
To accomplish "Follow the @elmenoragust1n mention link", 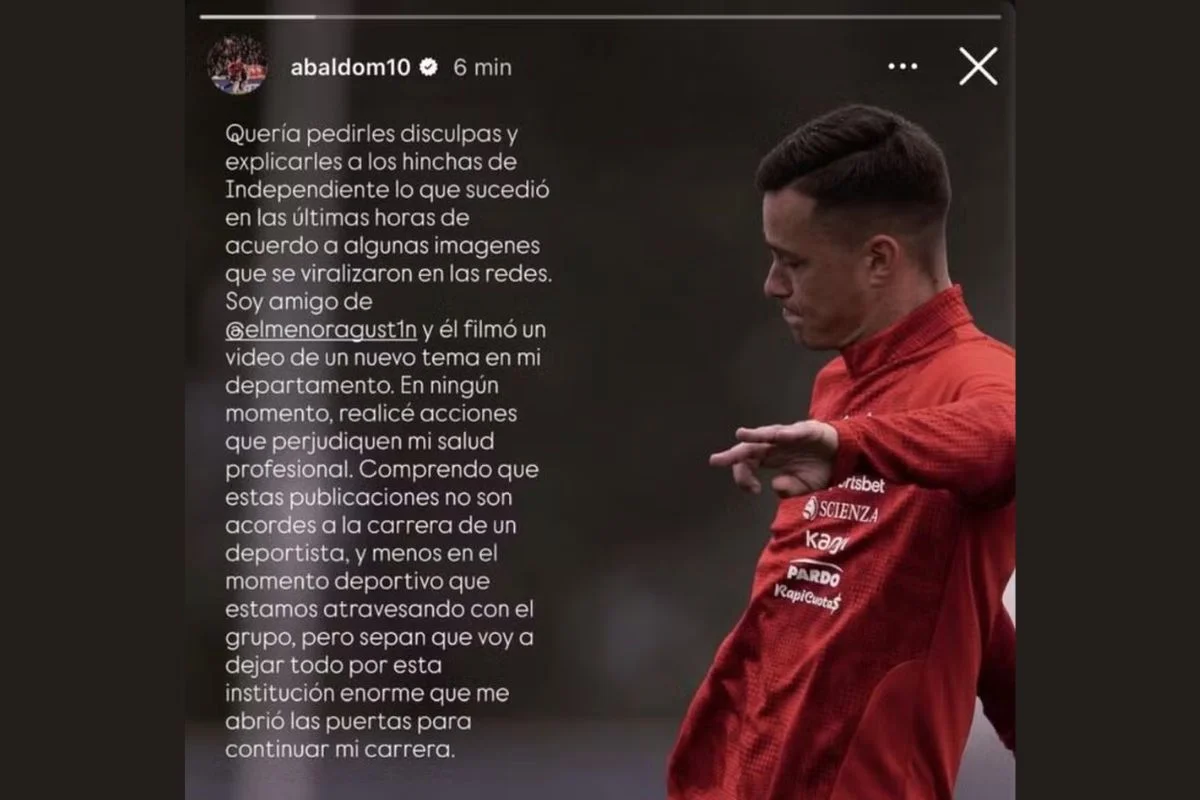I will pyautogui.click(x=321, y=331).
